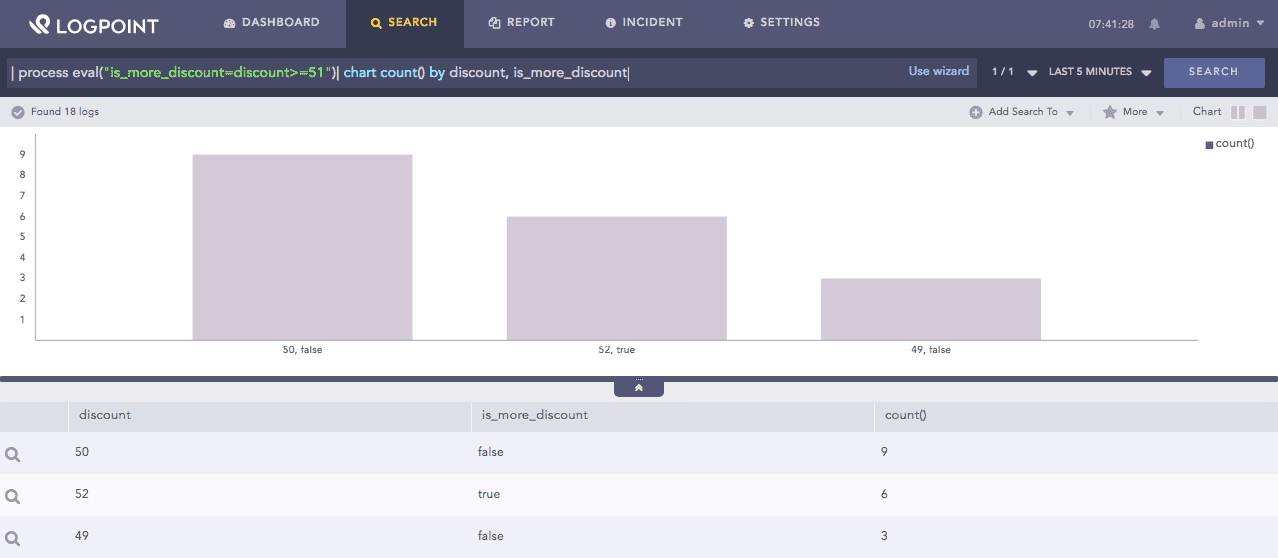This screenshot has width=1278, height=558.
Task: Switch chart to full-width layout icon
Action: coord(1260,113)
